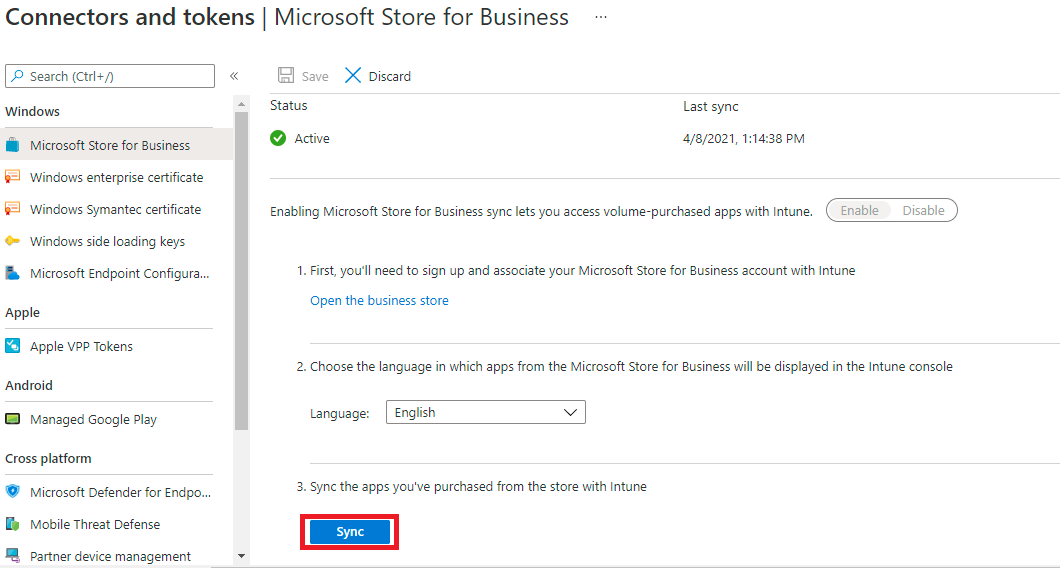This screenshot has height=568, width=1060.
Task: Select Enable for Store sync
Action: click(859, 210)
